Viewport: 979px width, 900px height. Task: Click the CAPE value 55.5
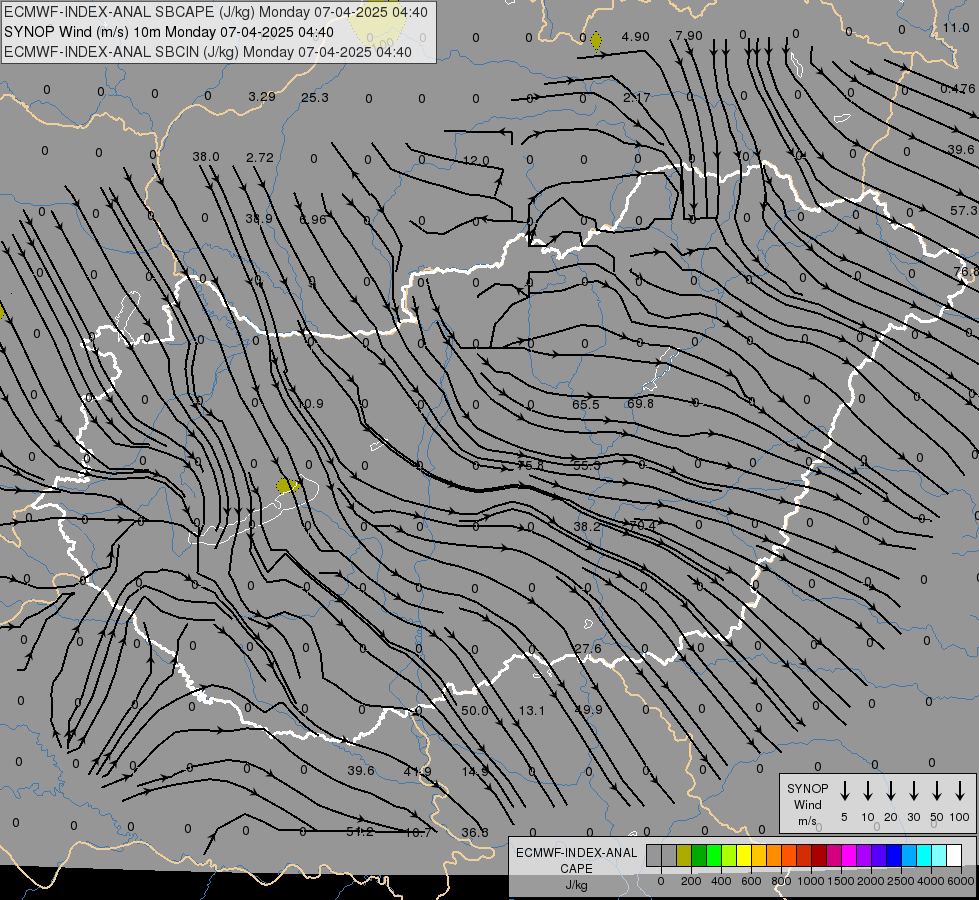pos(587,465)
